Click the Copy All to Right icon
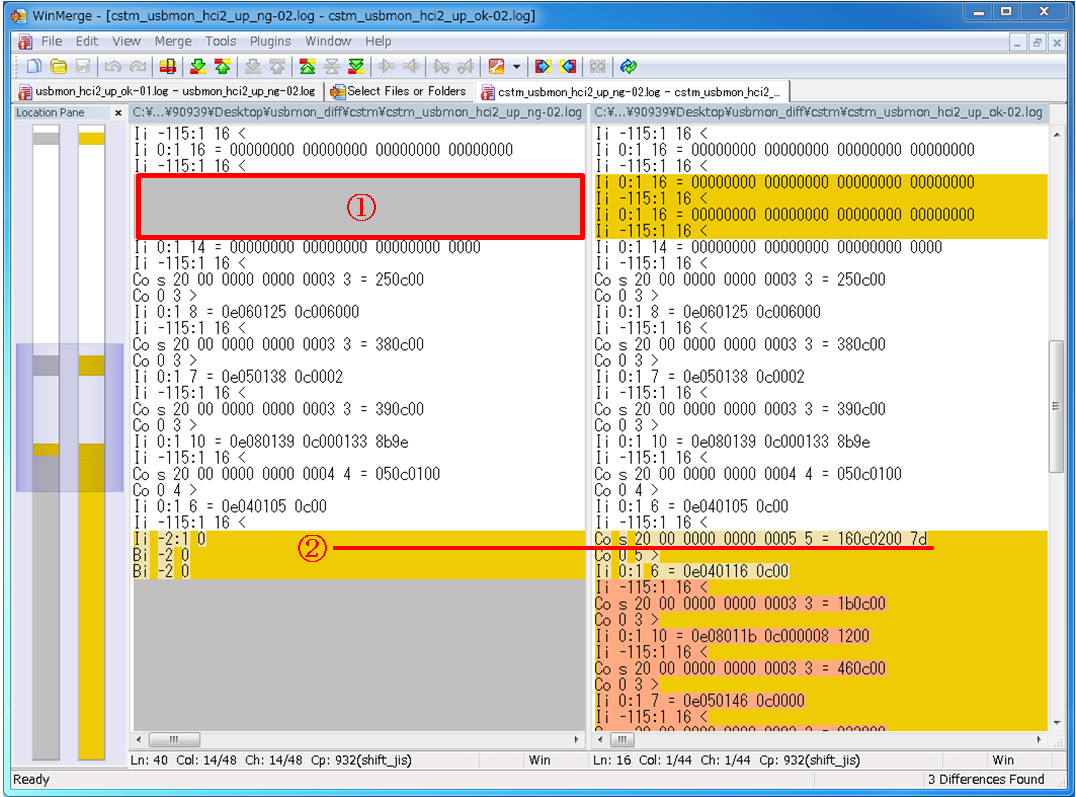Viewport: 1076px width, 797px height. 543,67
